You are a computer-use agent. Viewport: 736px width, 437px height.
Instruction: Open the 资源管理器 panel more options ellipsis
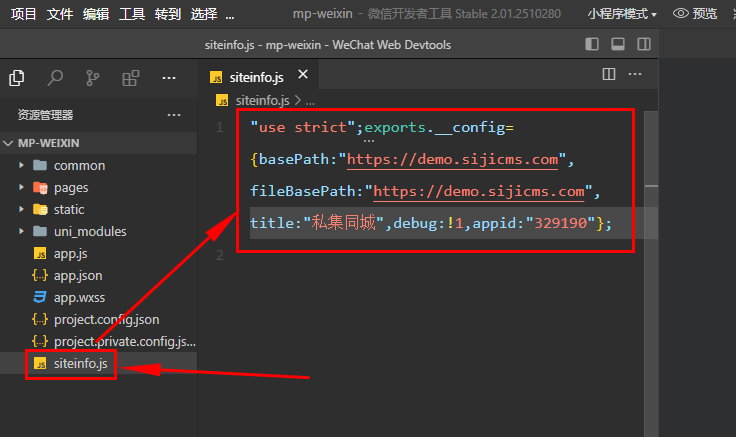(174, 115)
